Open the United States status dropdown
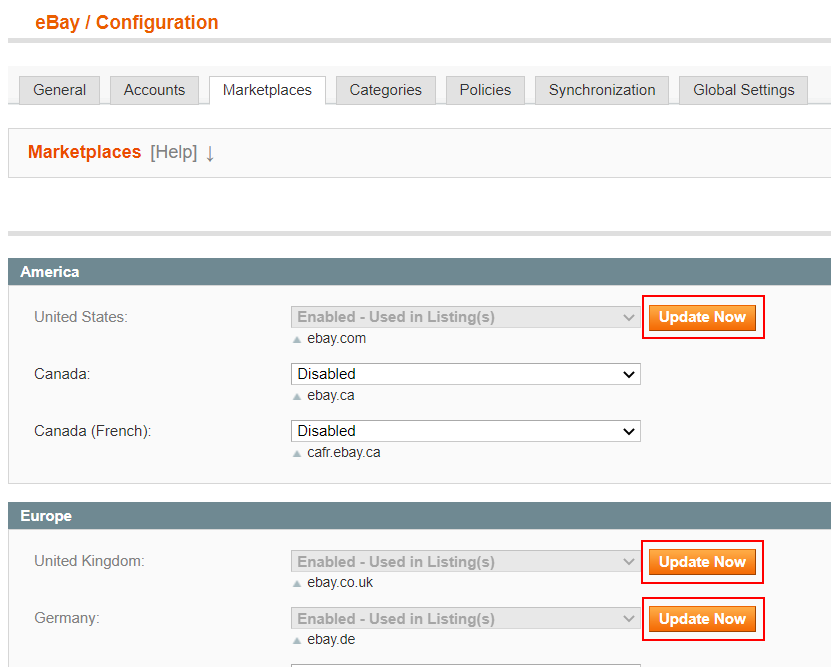831x667 pixels. 465,317
